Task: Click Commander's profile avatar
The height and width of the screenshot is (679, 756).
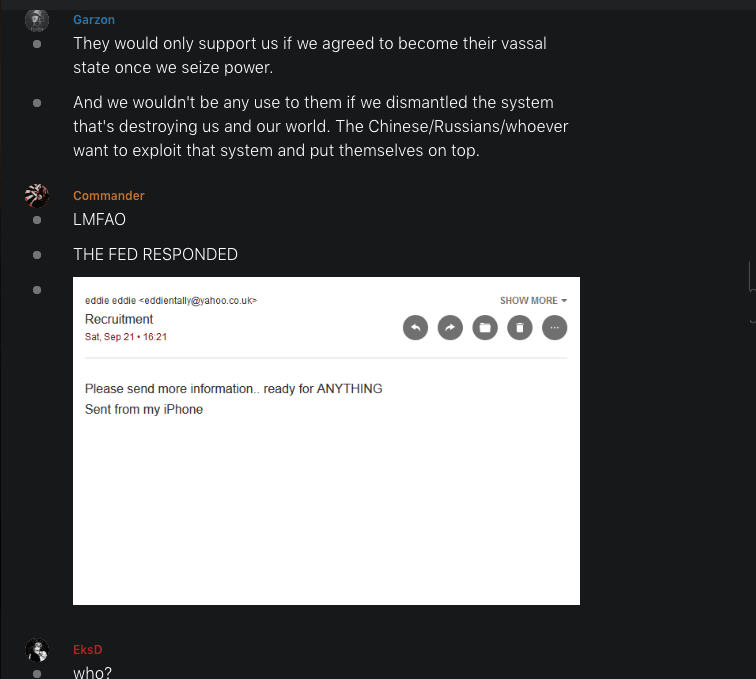Action: point(37,196)
